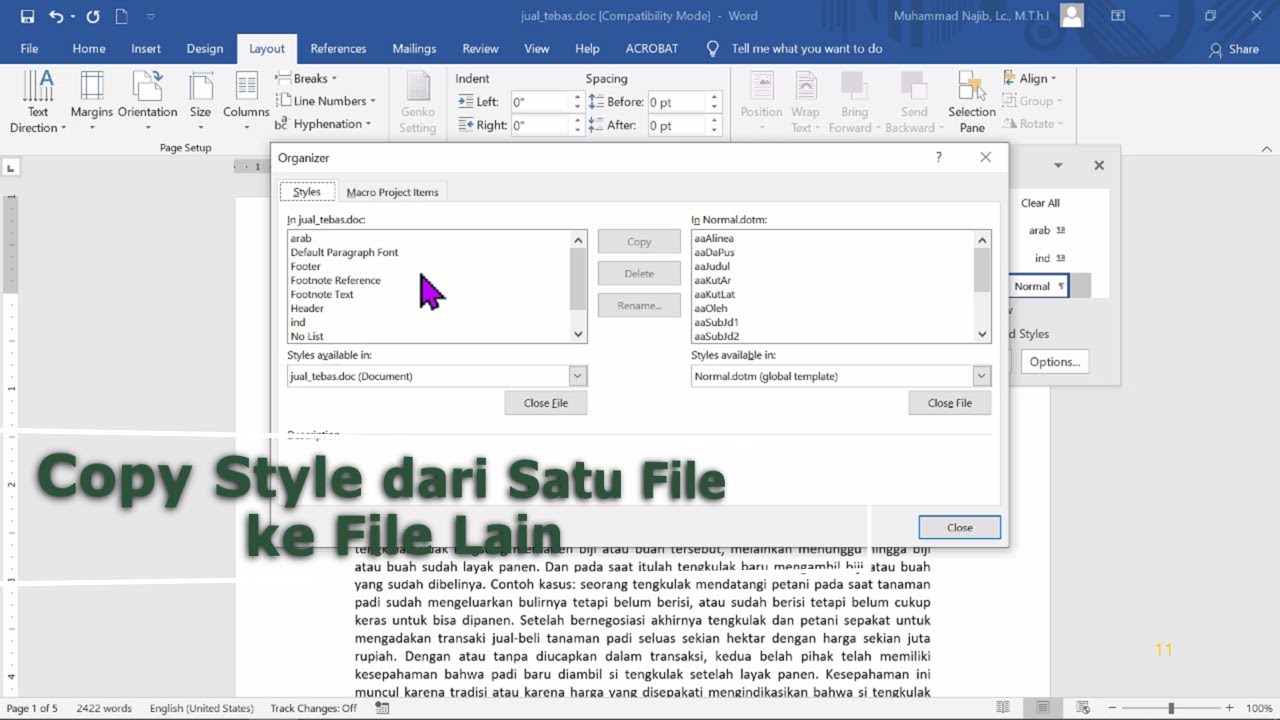
Task: Open the Margins icon menu
Action: [92, 96]
